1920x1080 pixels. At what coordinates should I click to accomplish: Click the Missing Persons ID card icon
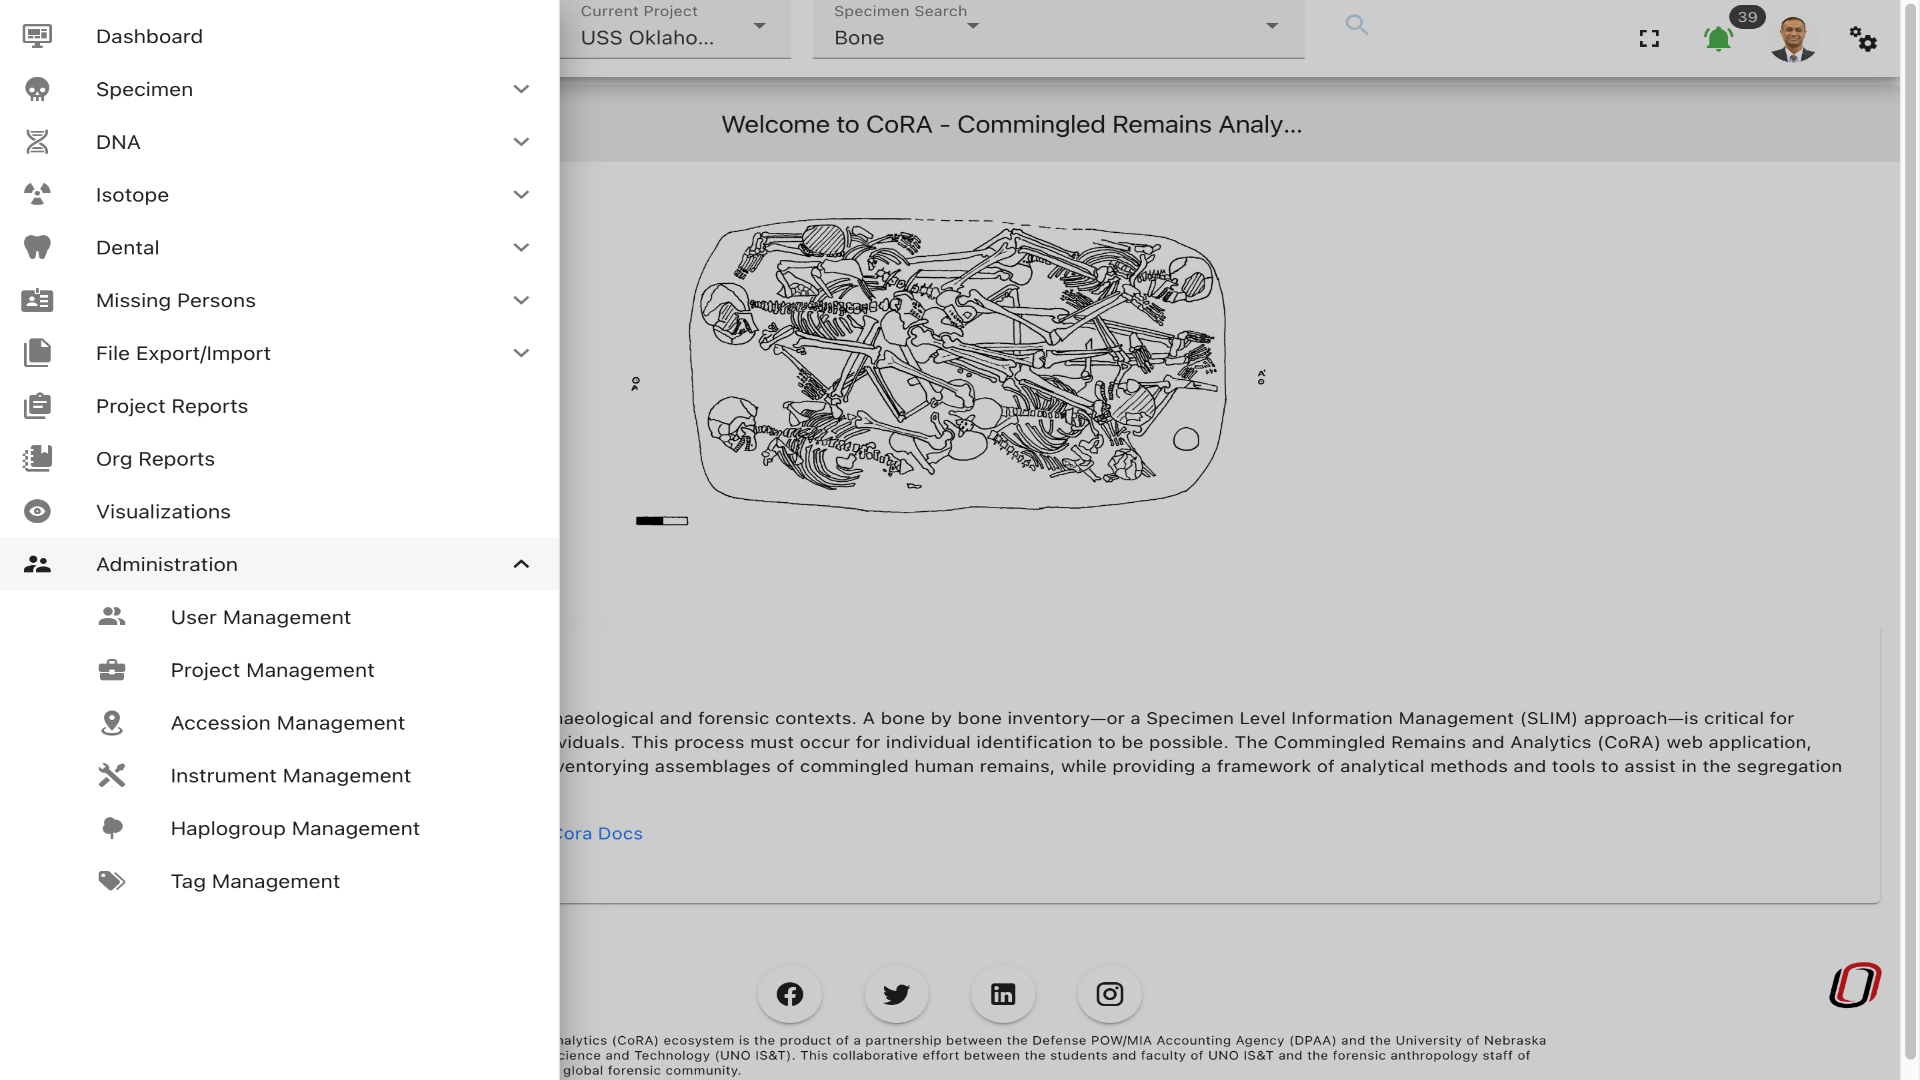(x=37, y=301)
